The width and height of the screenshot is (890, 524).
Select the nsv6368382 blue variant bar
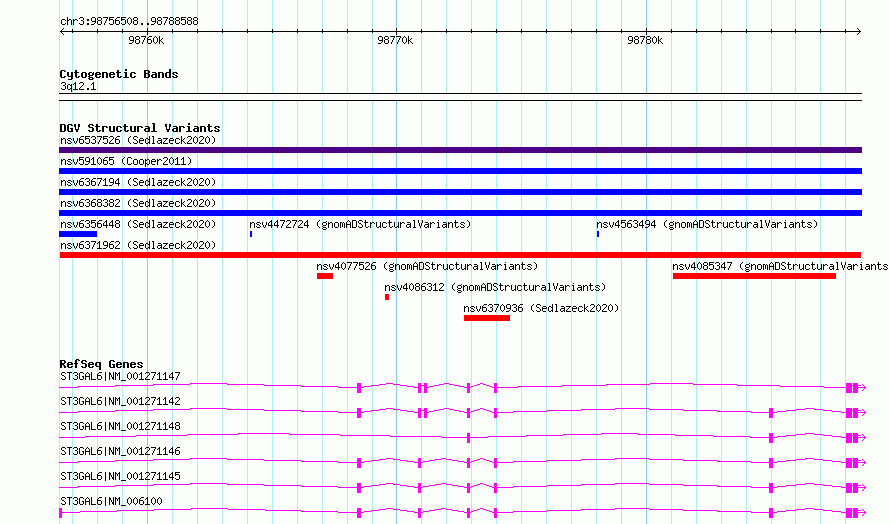(460, 213)
